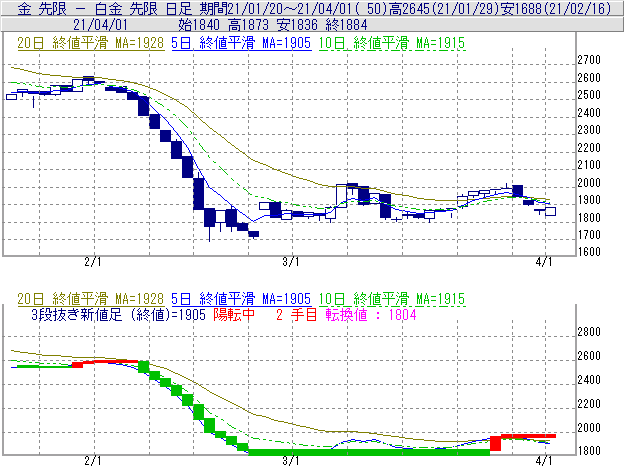The image size is (624, 473).
Task: Click the 安1688(21/02/16) period low text
Action: [556, 8]
